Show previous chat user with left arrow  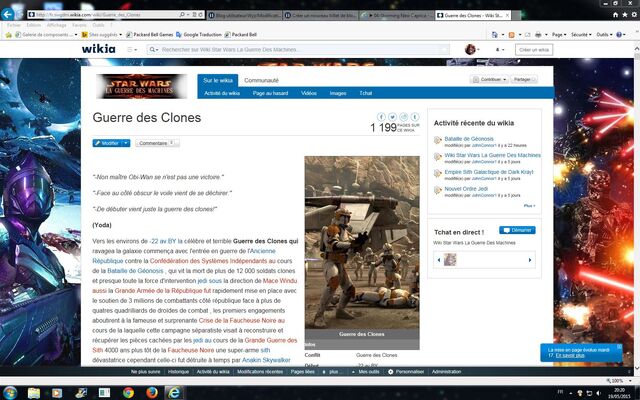(x=439, y=260)
